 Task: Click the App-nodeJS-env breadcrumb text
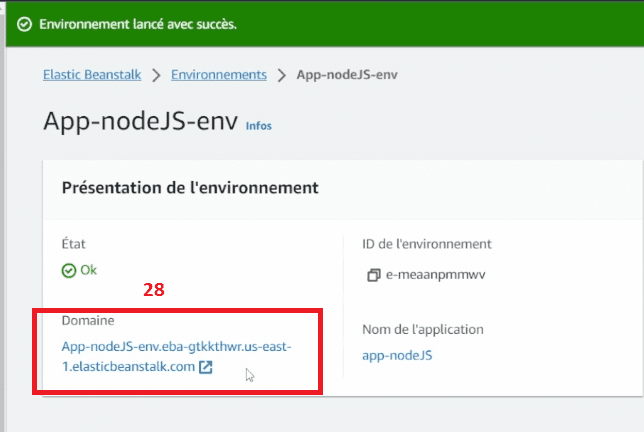[347, 75]
